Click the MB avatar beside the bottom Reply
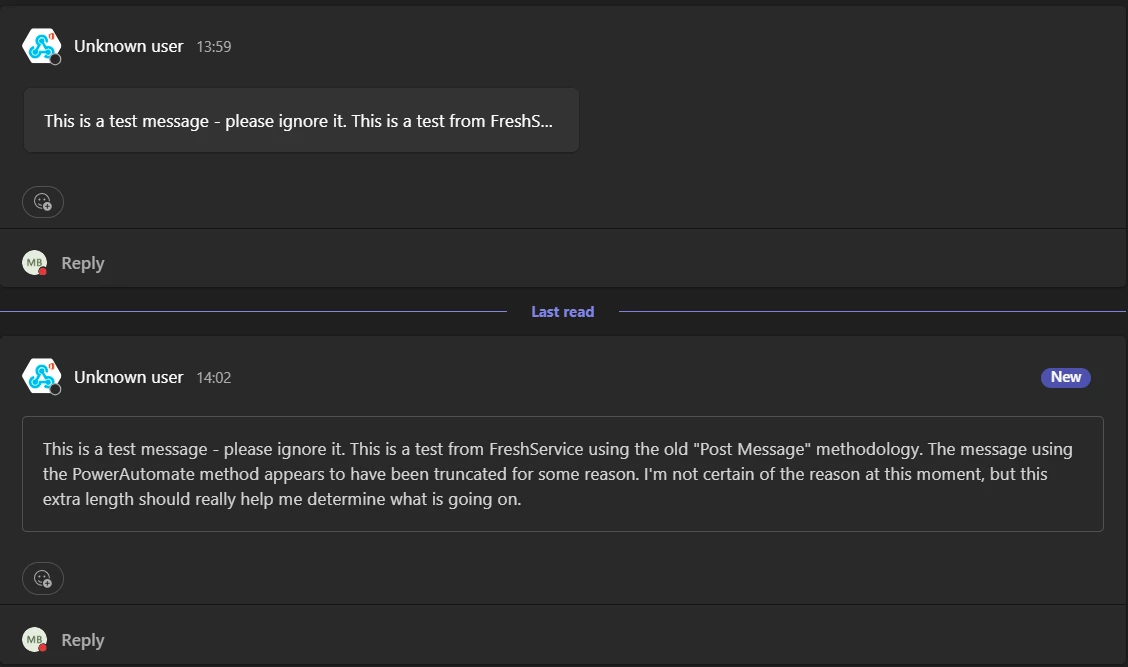 coord(35,639)
